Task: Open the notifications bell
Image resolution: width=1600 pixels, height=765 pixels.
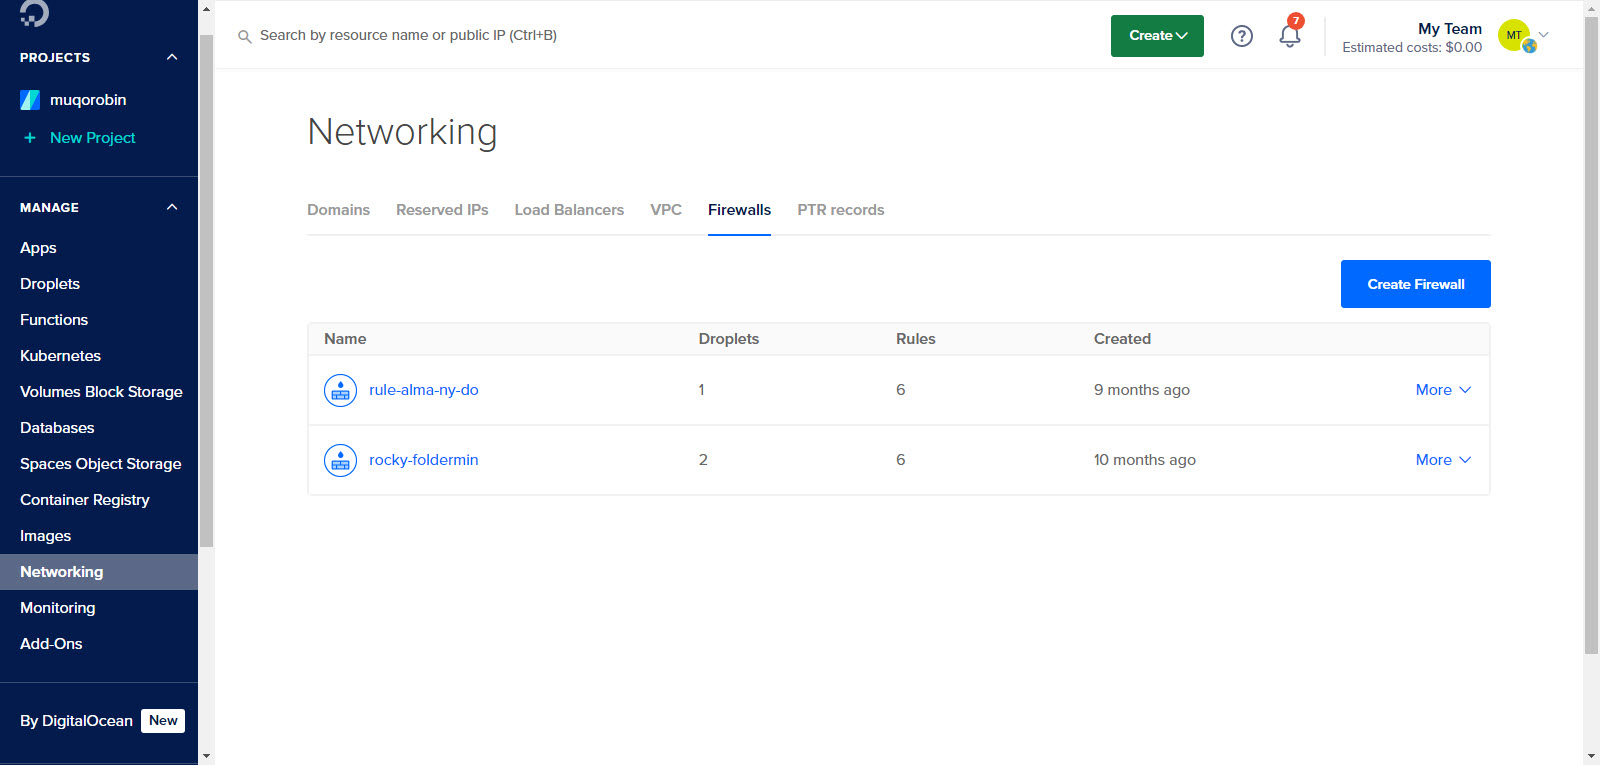Action: pos(1290,36)
